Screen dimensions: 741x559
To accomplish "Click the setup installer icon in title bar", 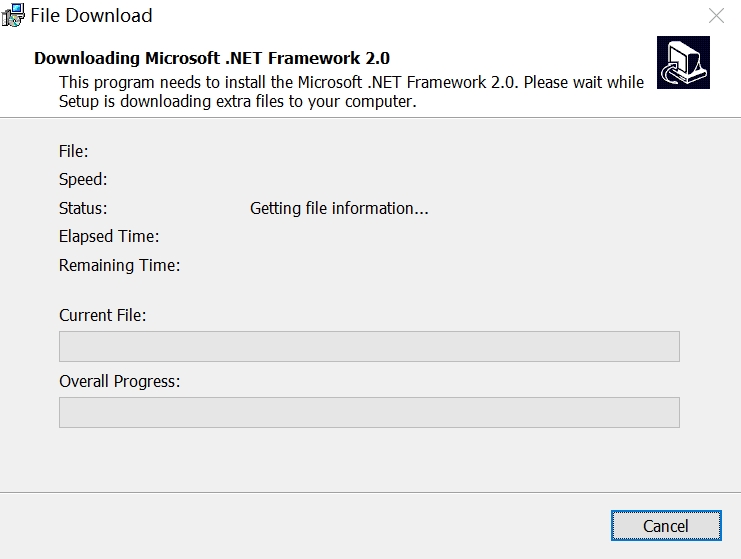I will 13,15.
